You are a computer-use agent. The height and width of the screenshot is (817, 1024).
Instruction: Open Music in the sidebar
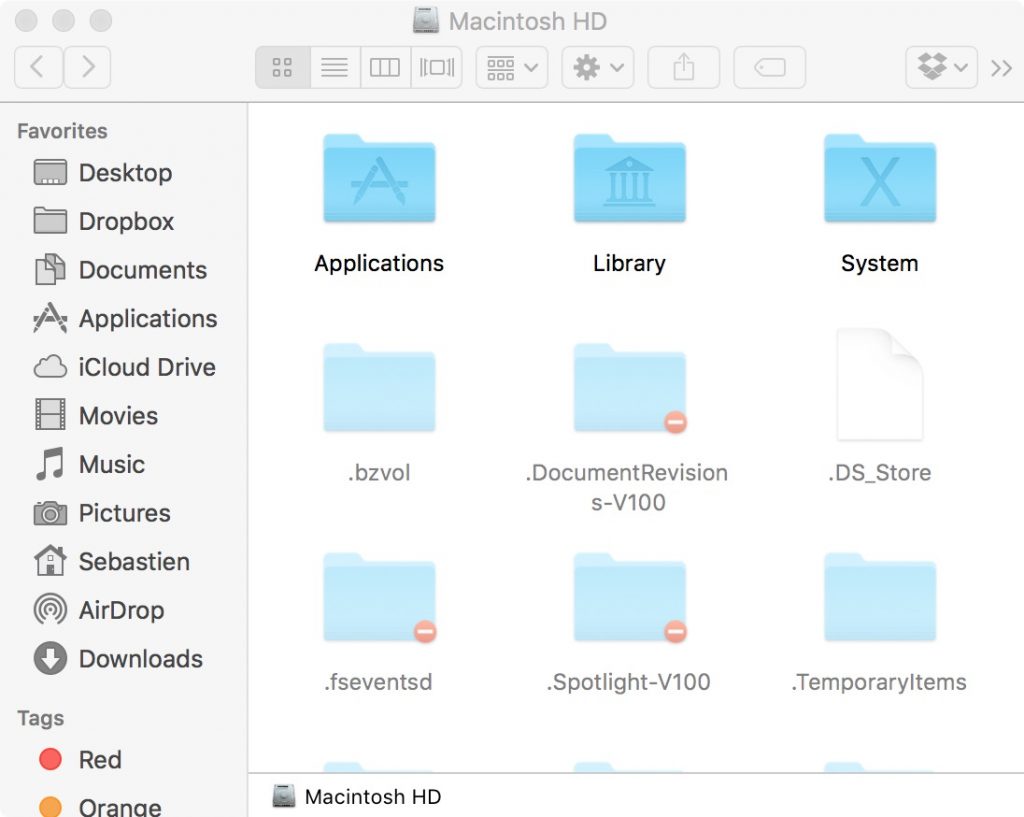pos(124,464)
